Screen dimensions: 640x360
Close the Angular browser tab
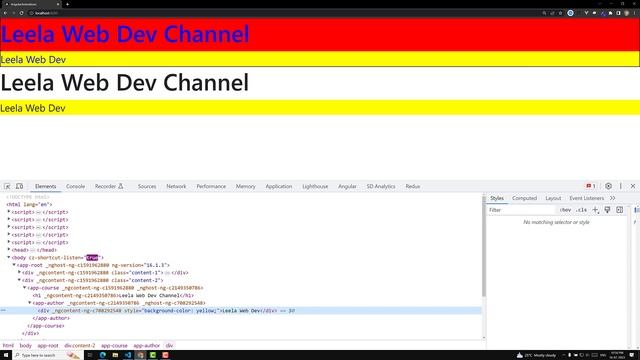58,4
